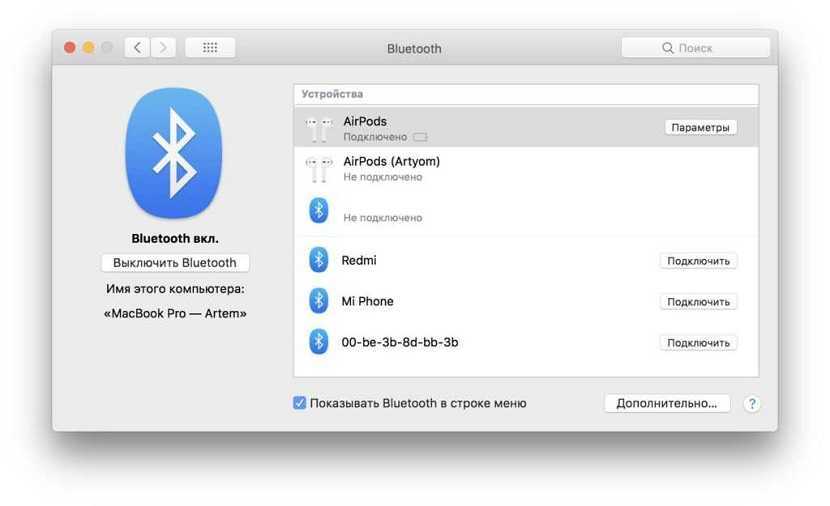
Task: Click Bluetooth icon for 00-be-3b-8d-bb-3b
Action: pyautogui.click(x=319, y=341)
